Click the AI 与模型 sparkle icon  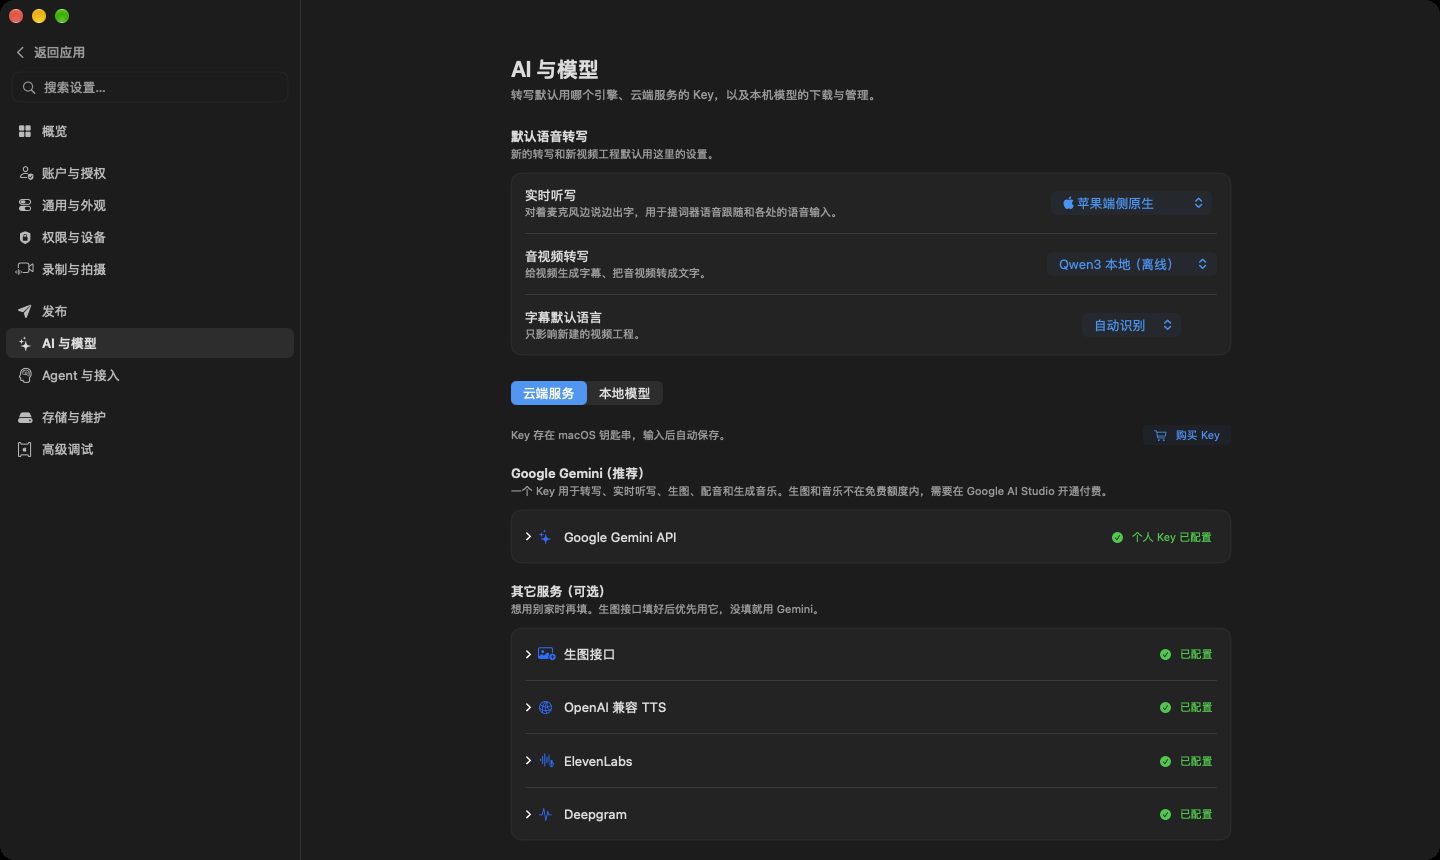(x=25, y=343)
